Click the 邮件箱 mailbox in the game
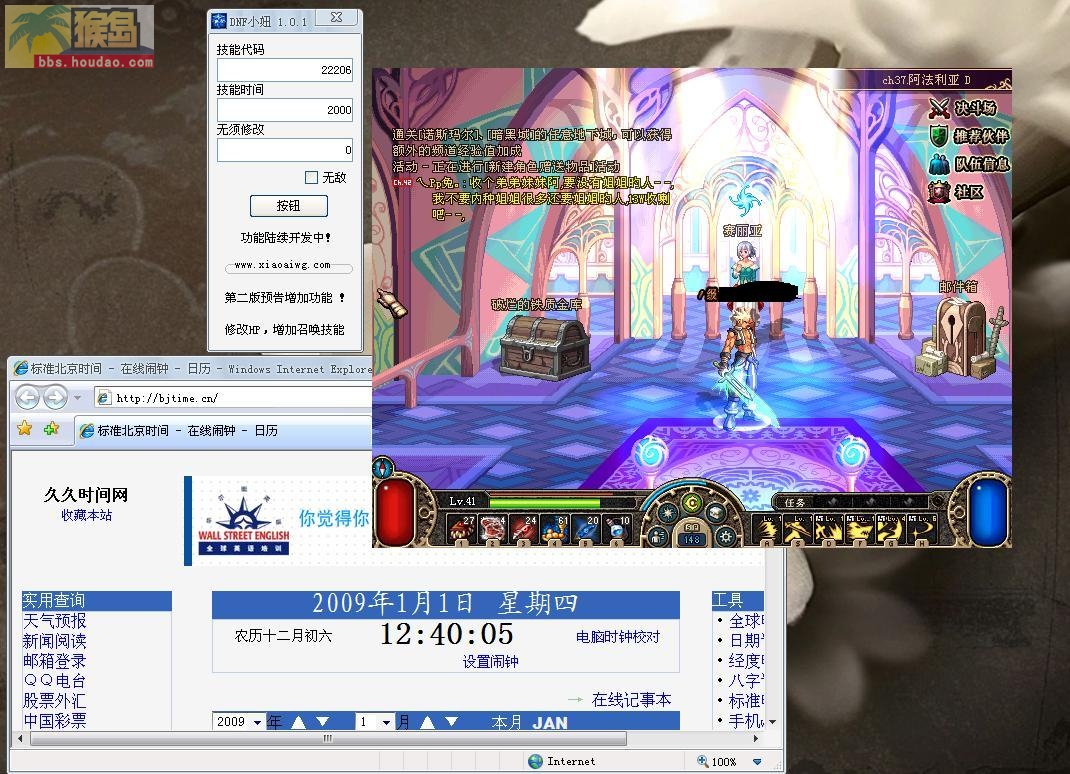This screenshot has width=1070, height=774. pyautogui.click(x=960, y=338)
